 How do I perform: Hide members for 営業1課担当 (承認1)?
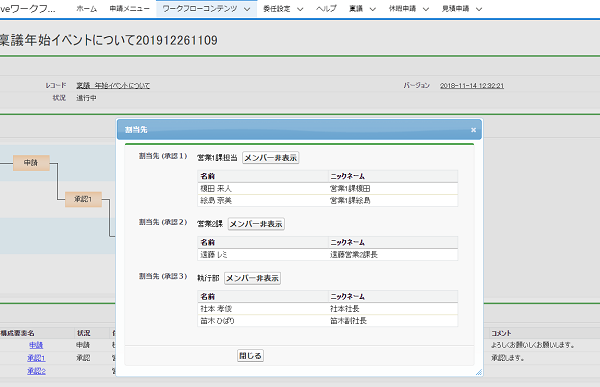pyautogui.click(x=271, y=158)
